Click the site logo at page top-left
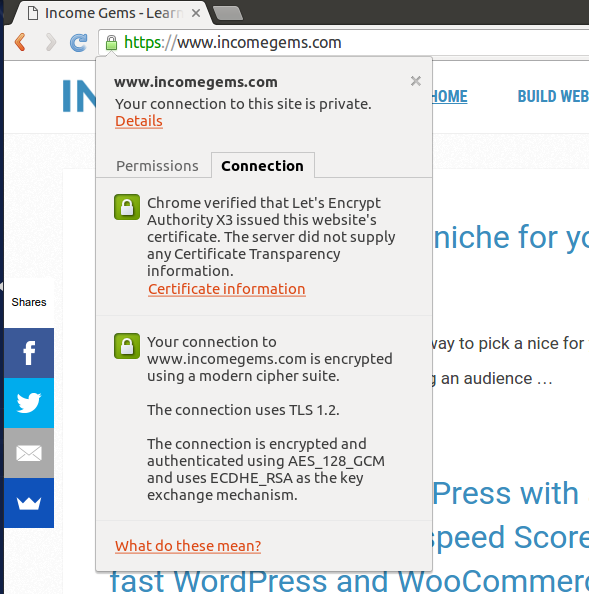The image size is (589, 594). [x=79, y=96]
